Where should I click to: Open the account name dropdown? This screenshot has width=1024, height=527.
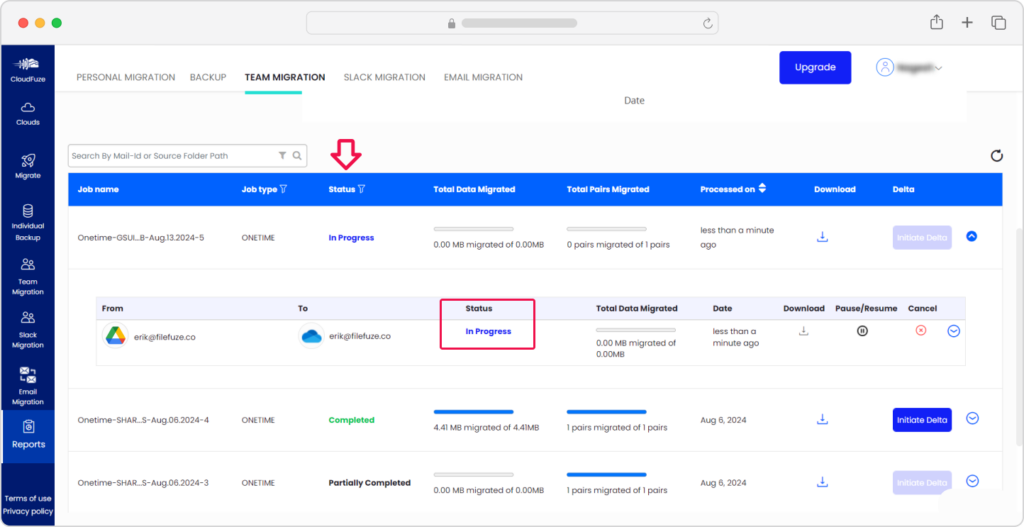(920, 67)
